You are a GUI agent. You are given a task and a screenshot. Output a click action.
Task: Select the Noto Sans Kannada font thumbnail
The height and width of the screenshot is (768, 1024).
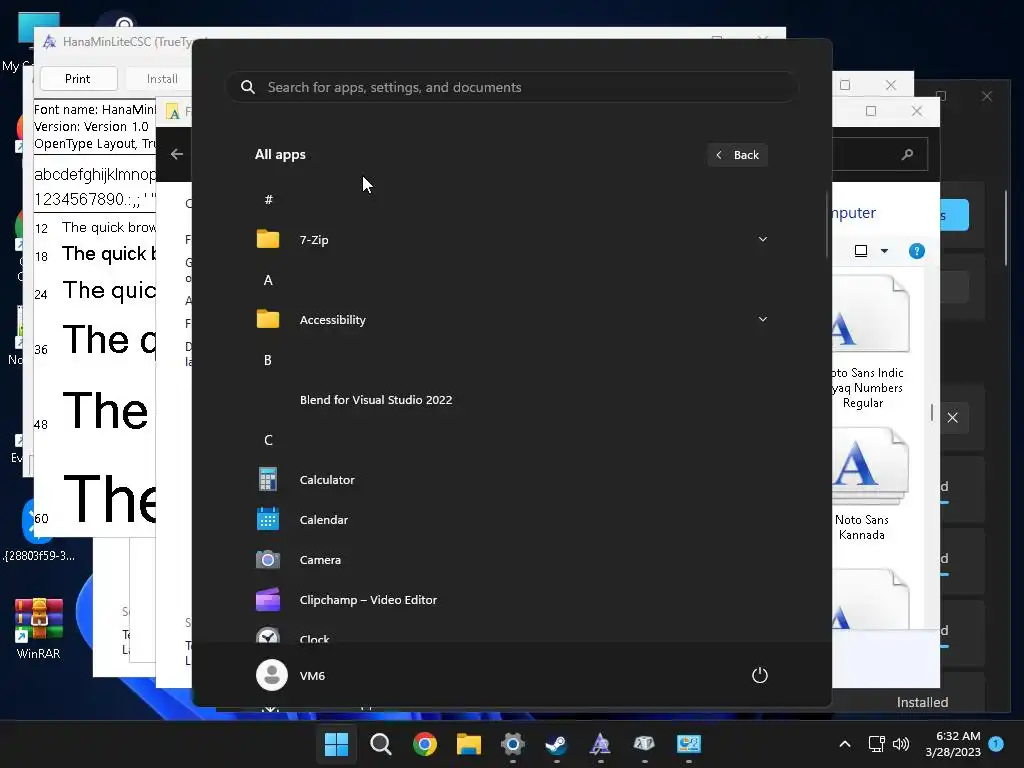click(x=871, y=466)
